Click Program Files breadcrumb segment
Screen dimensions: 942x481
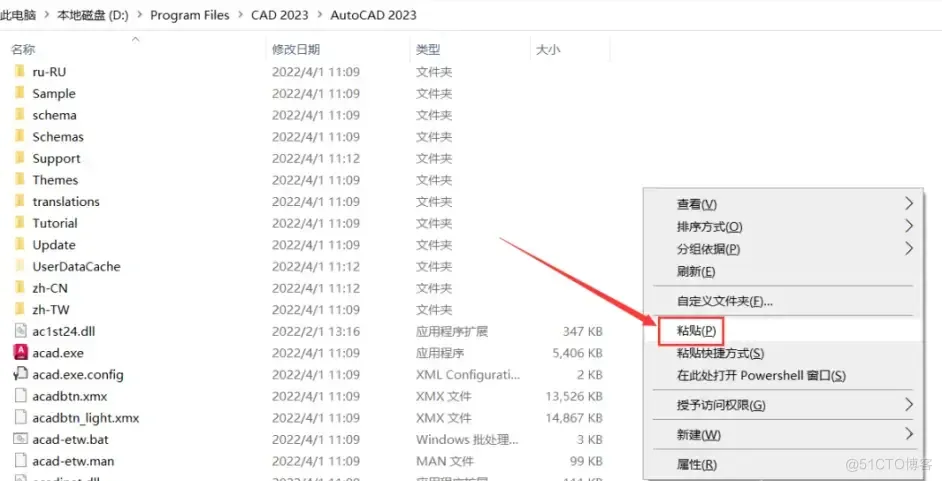tap(190, 15)
